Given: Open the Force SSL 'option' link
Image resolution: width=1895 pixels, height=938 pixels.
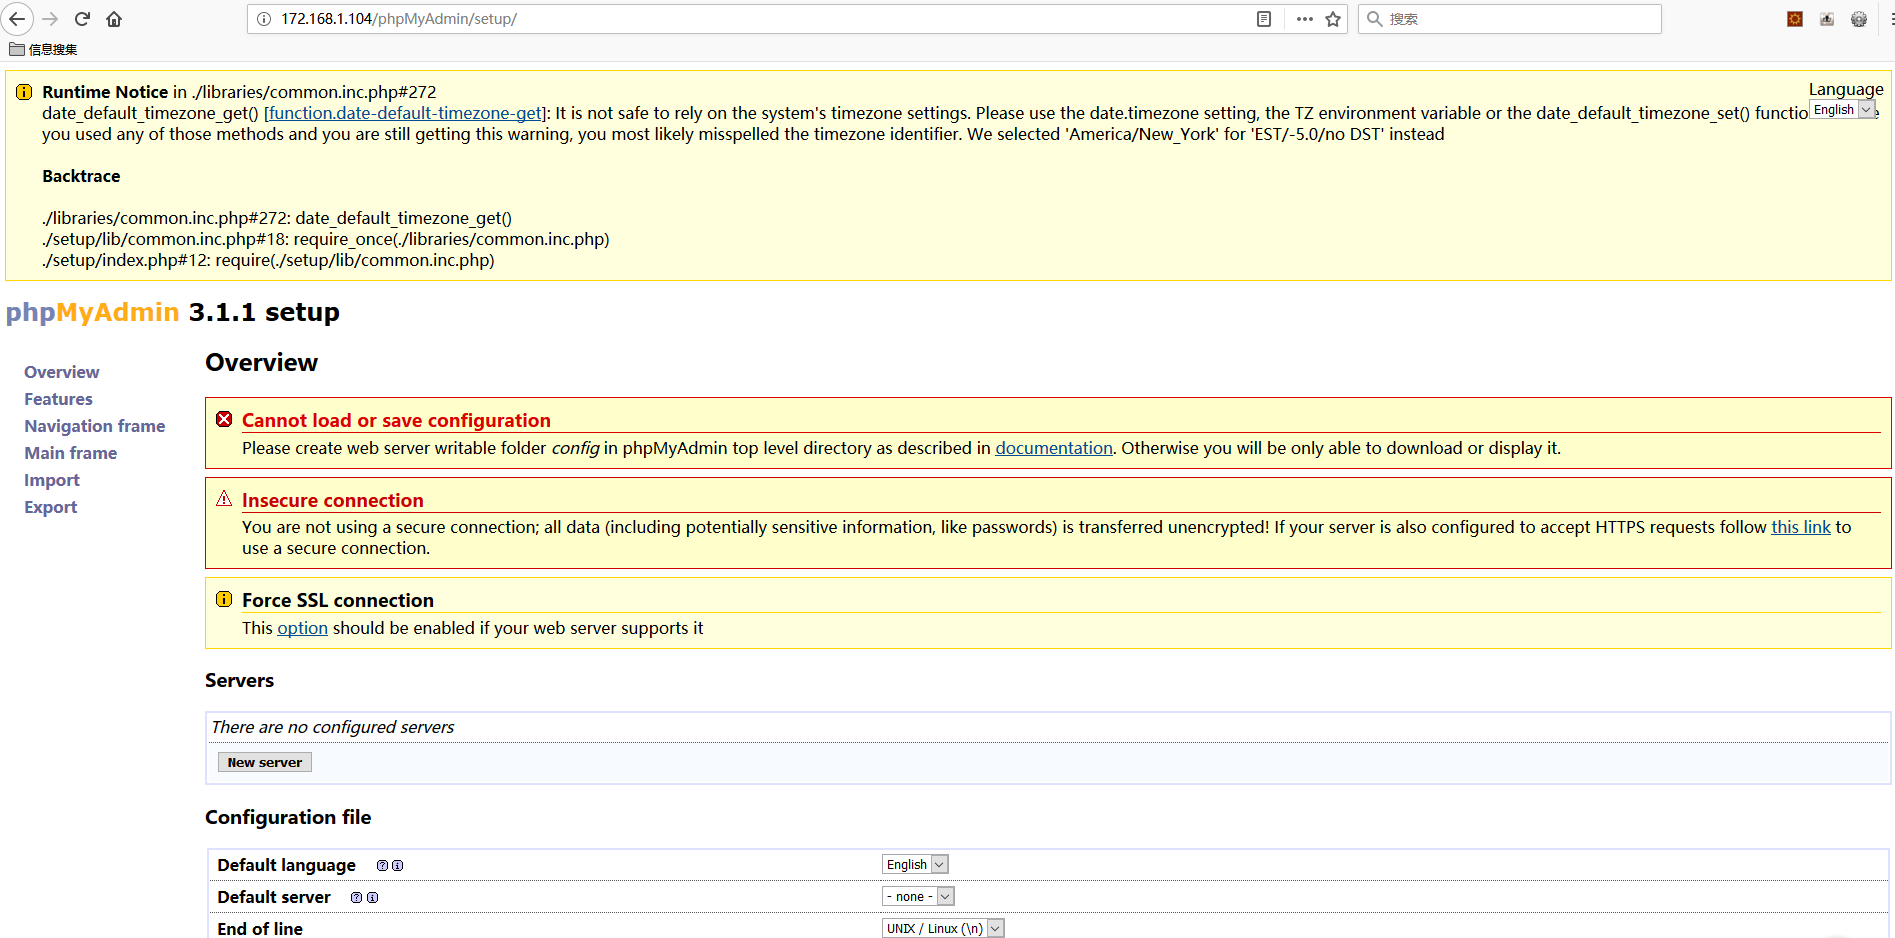Looking at the screenshot, I should coord(302,628).
